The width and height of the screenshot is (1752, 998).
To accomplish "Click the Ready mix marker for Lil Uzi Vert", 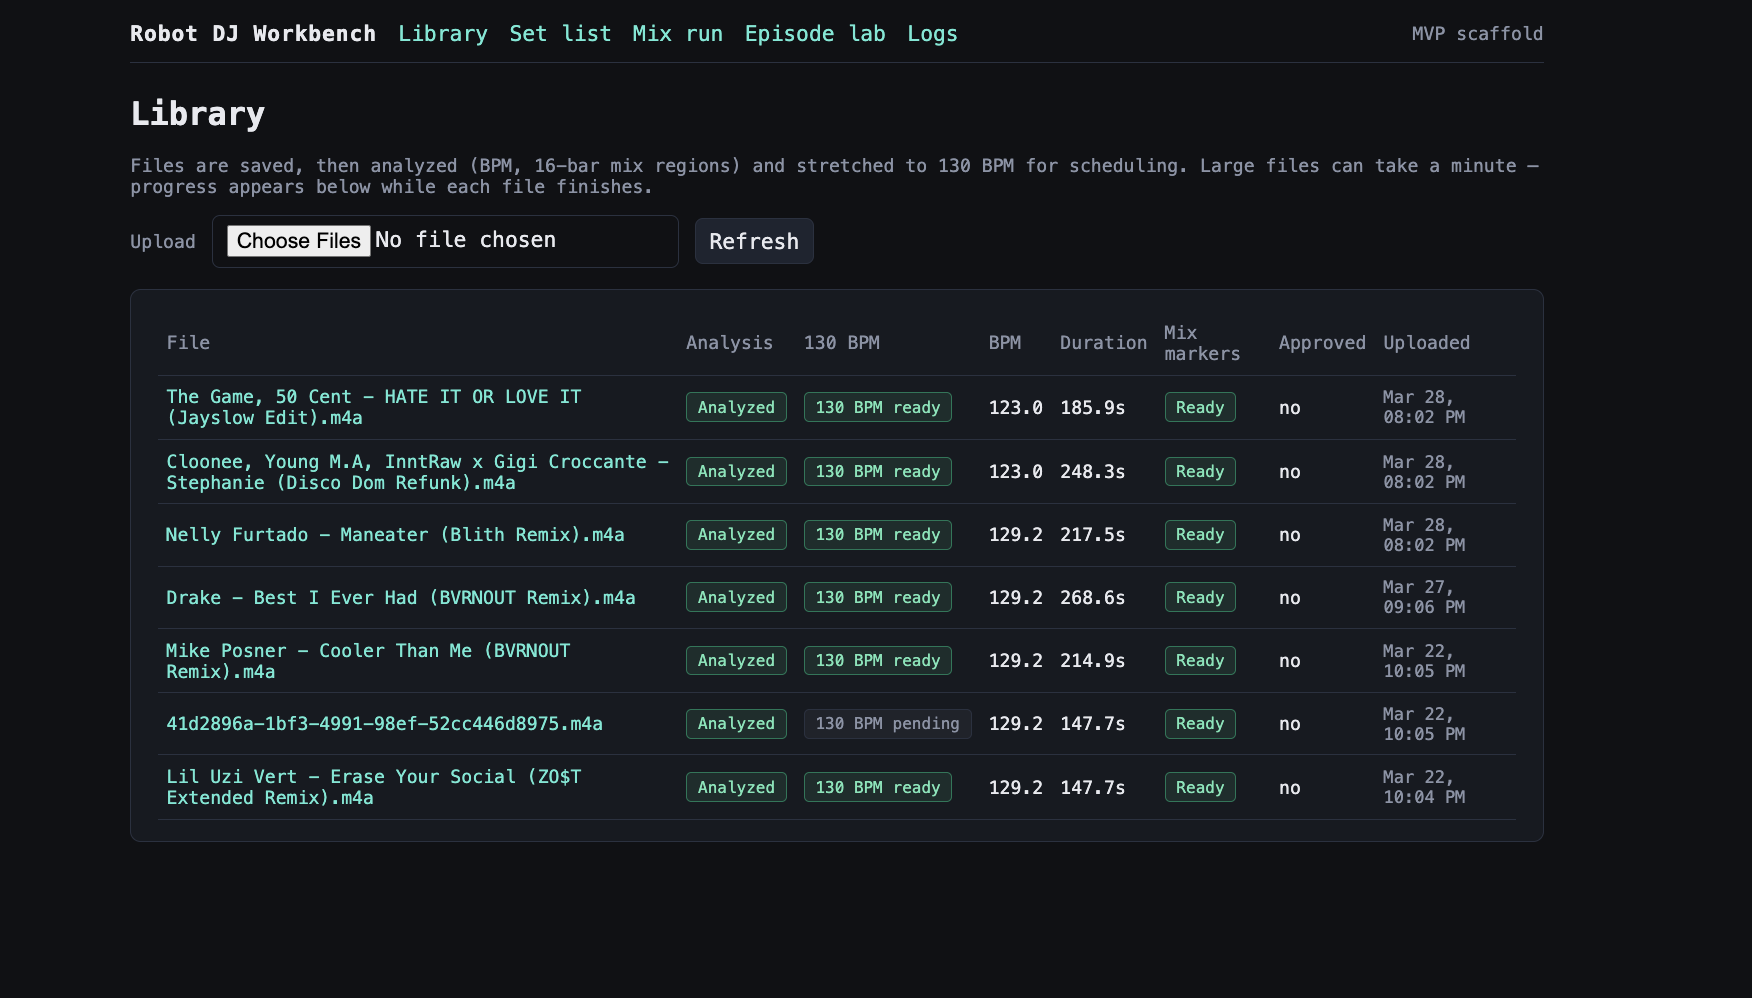I will coord(1199,787).
